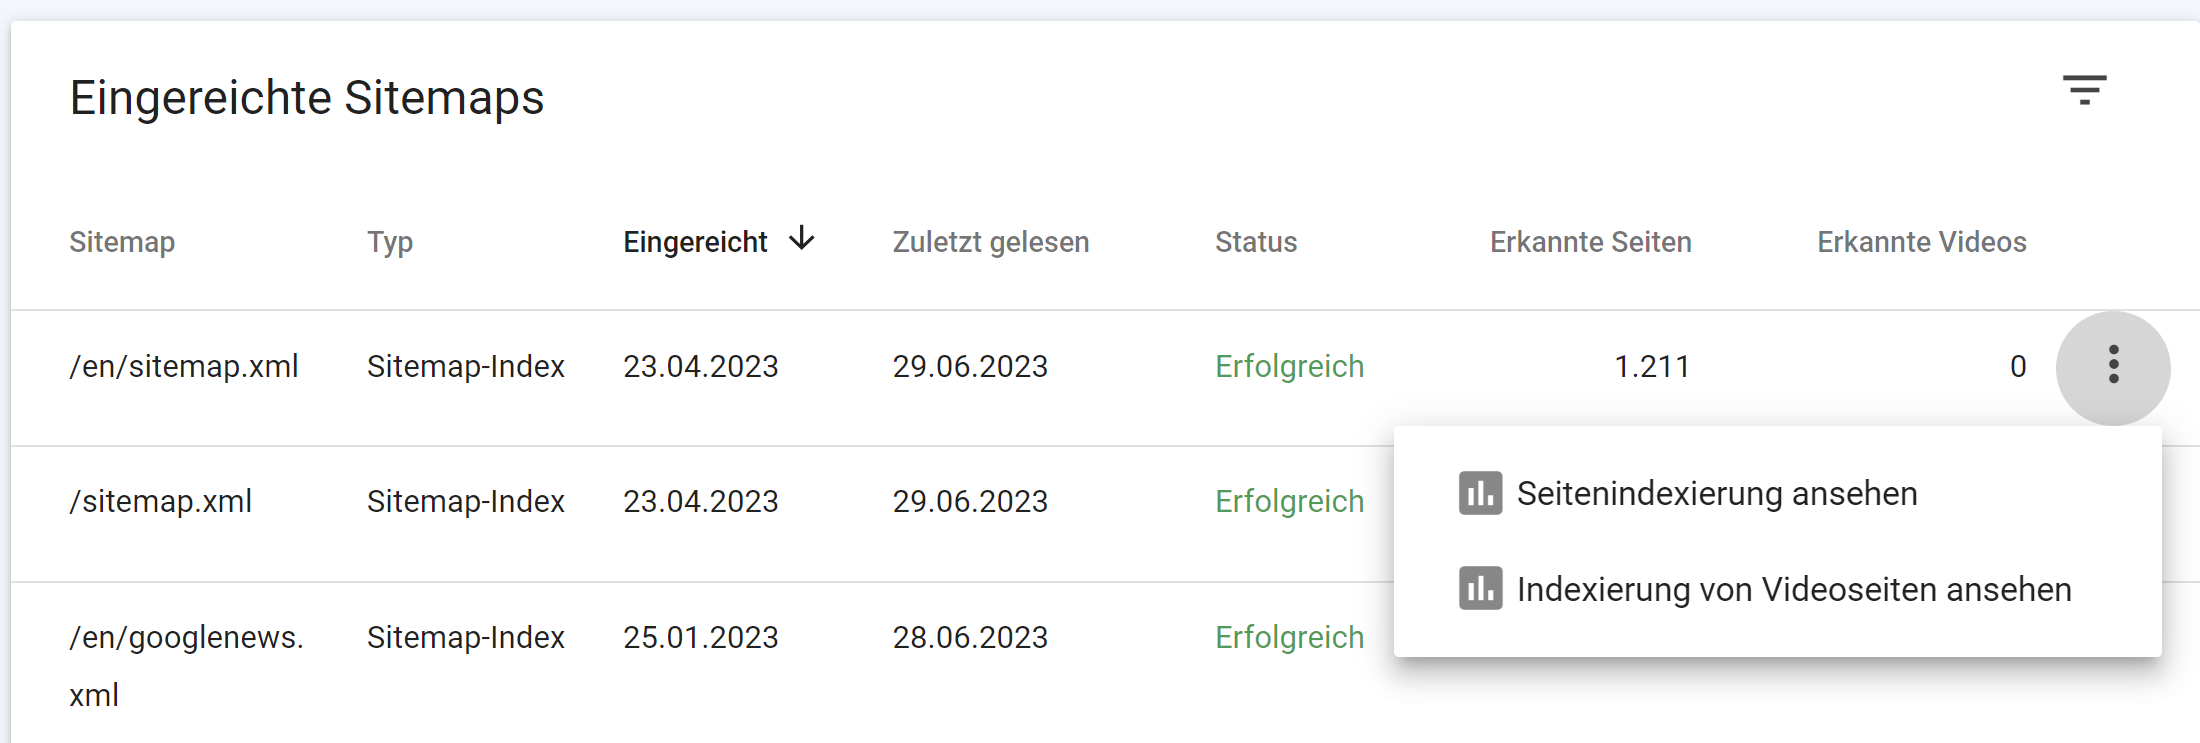Open the /sitemap.xml sitemap entry
Image resolution: width=2200 pixels, height=743 pixels.
[160, 501]
